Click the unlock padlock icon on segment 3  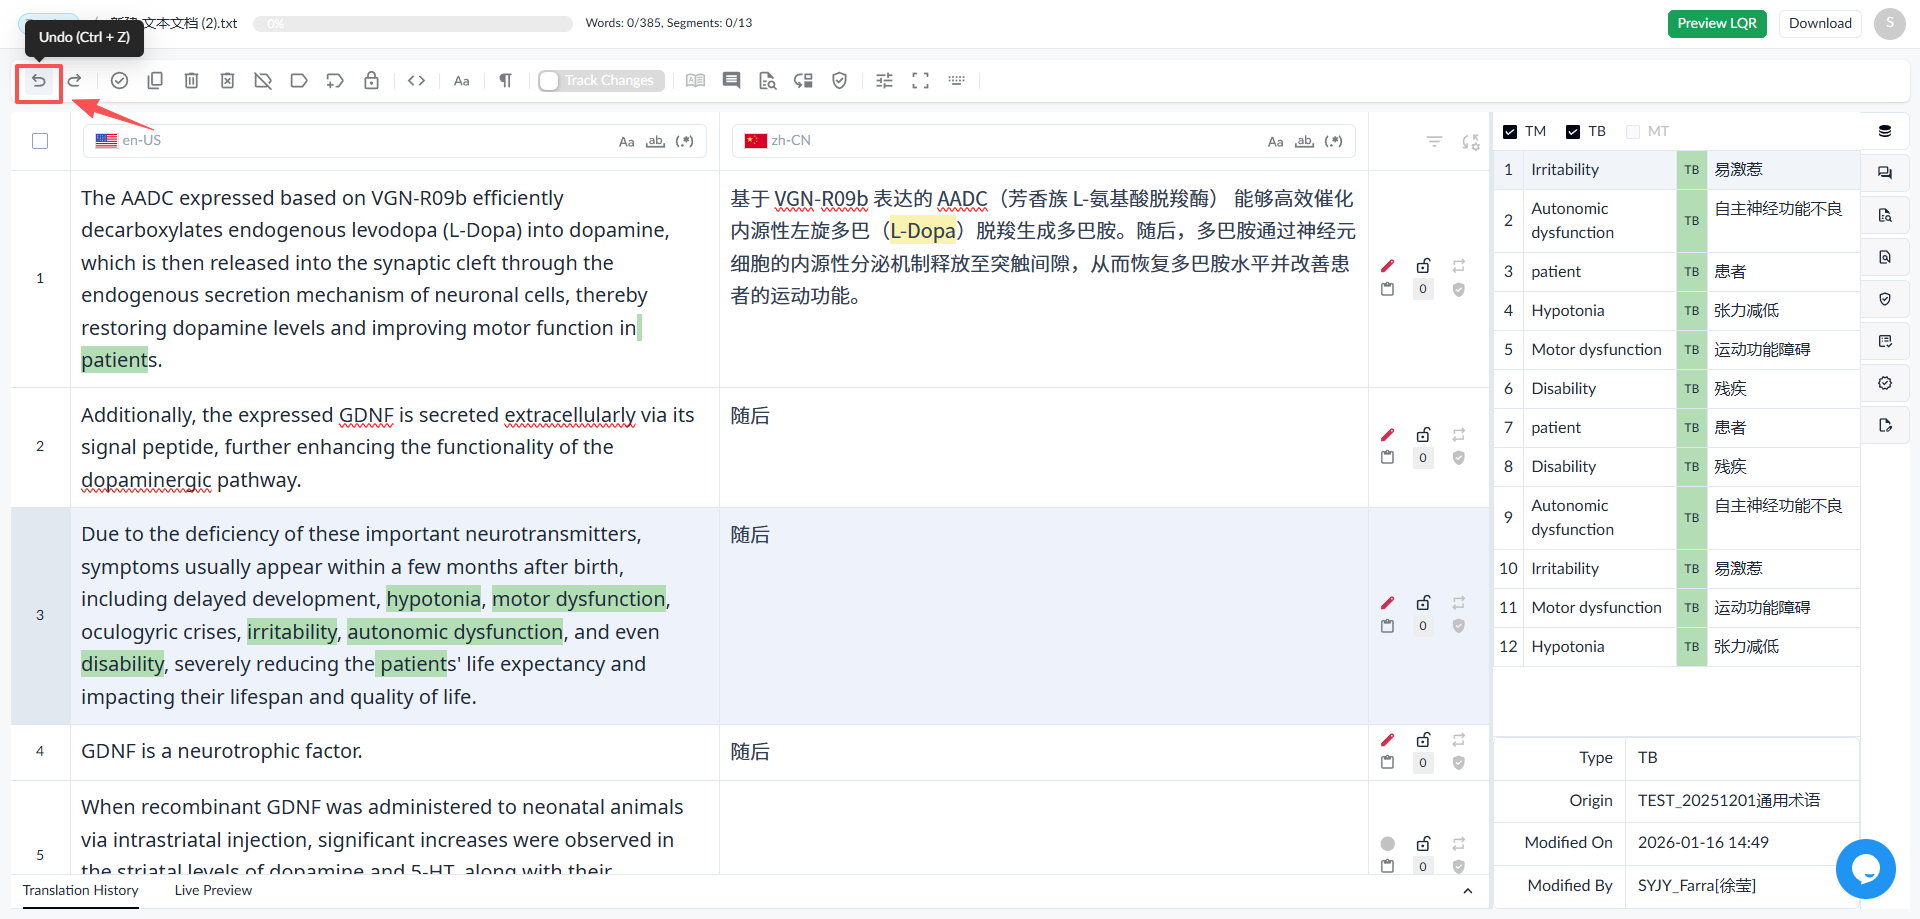click(x=1423, y=603)
